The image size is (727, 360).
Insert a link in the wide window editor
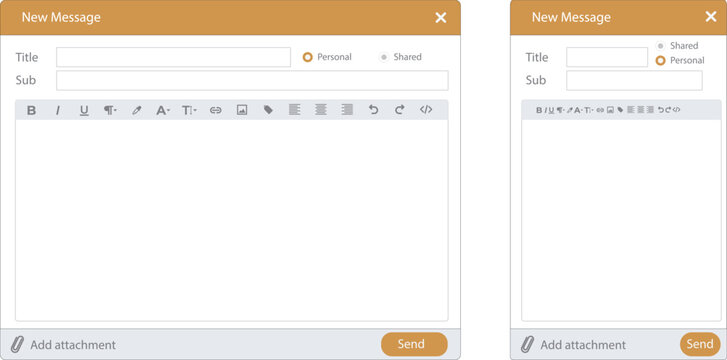point(216,110)
